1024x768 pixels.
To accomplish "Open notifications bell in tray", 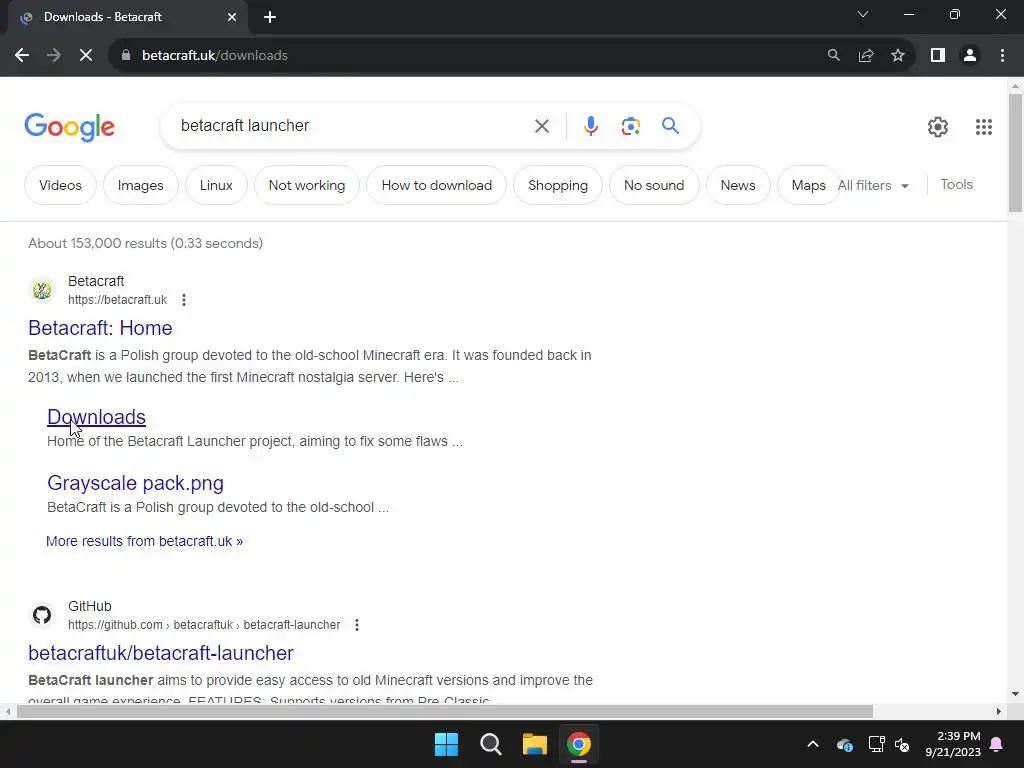I will 997,744.
